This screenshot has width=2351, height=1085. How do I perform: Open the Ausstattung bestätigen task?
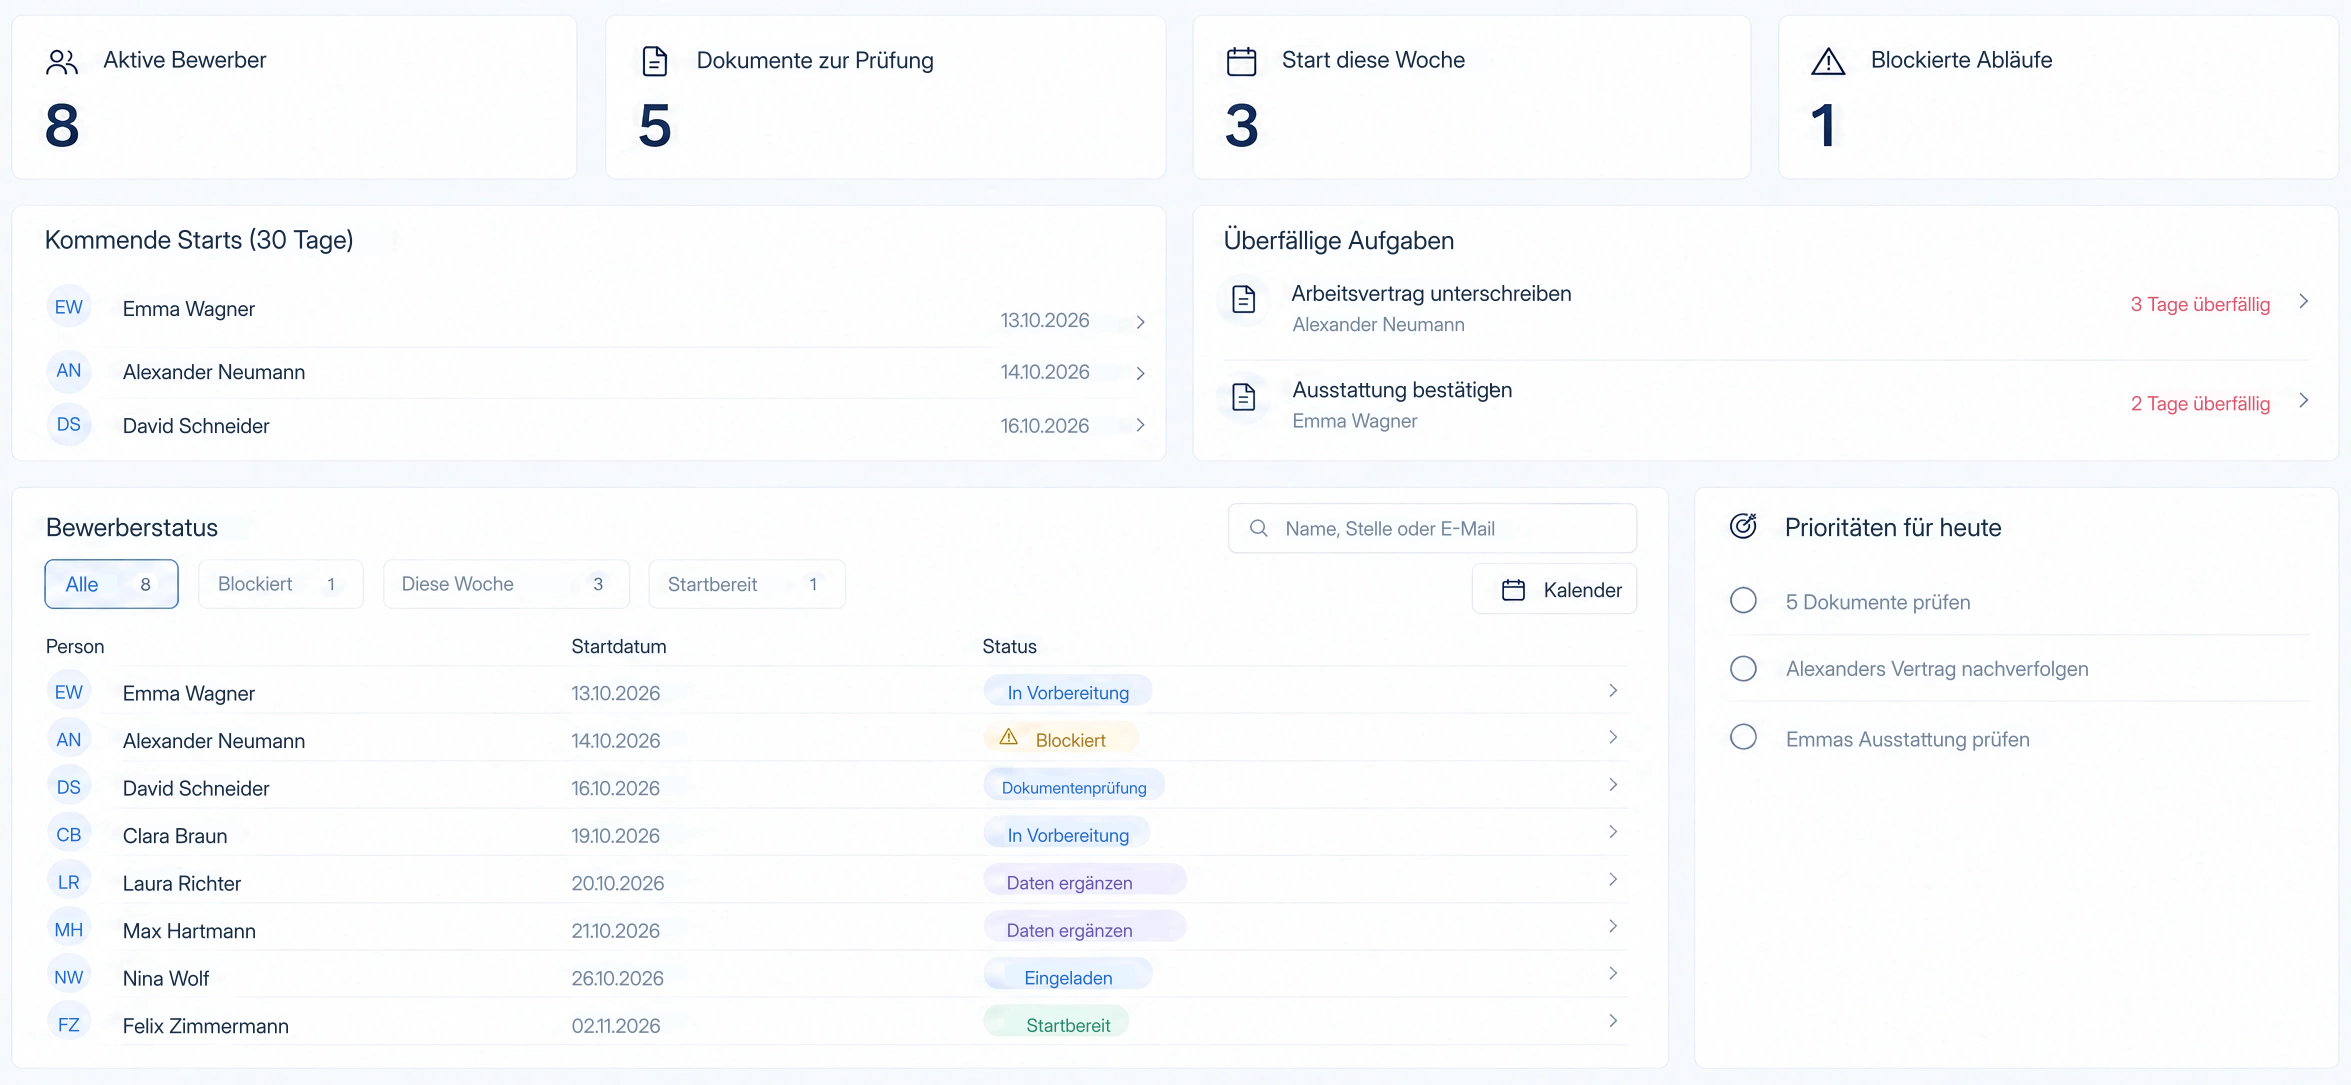coord(1766,404)
